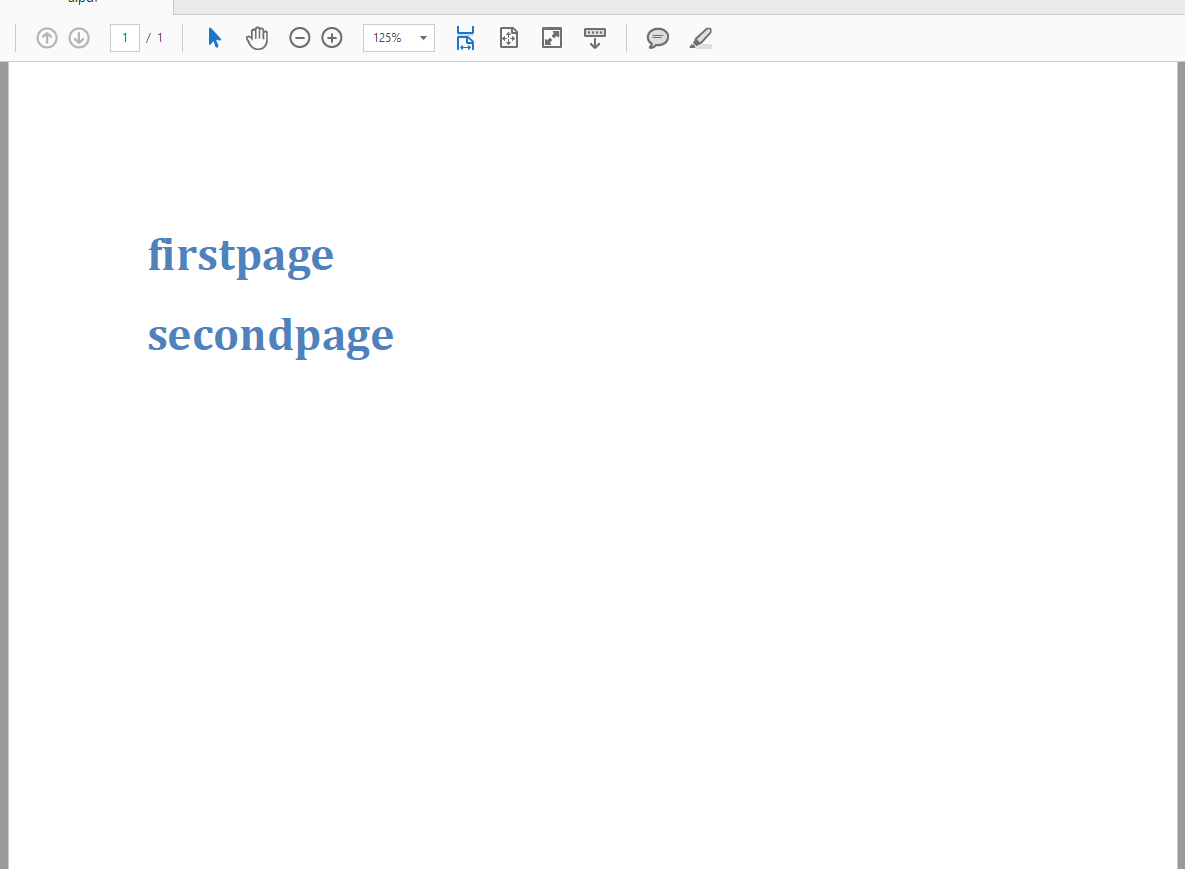Select the Highlight text tool
The height and width of the screenshot is (869, 1185).
[701, 38]
